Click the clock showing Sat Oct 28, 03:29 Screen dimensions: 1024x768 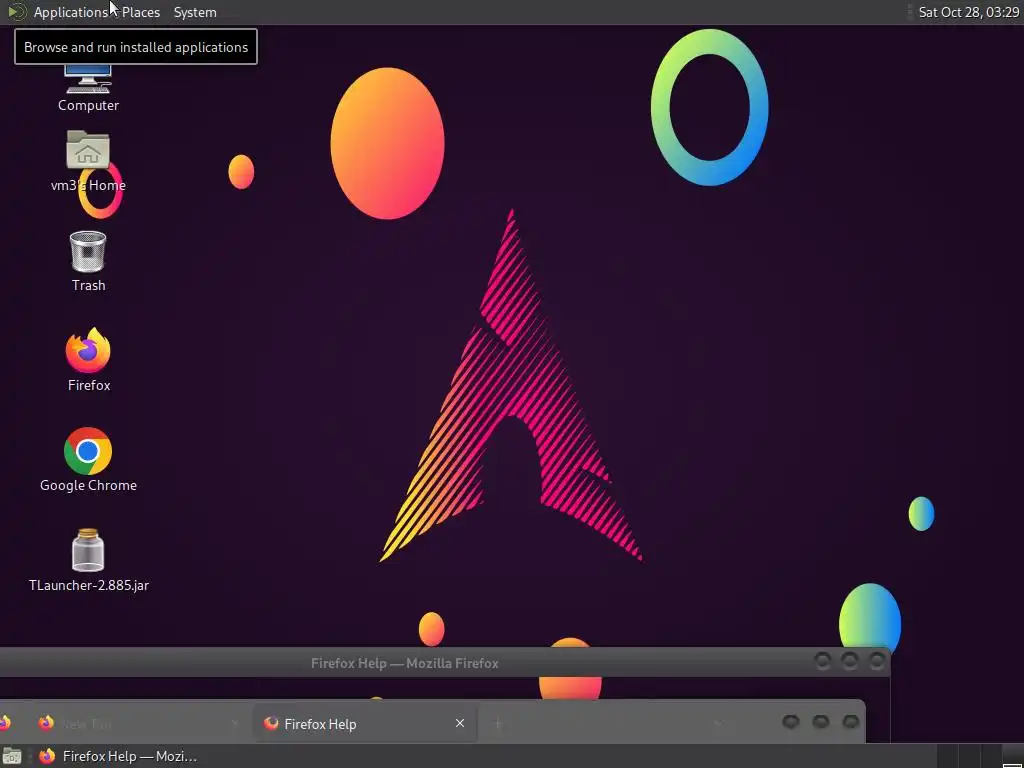(968, 12)
